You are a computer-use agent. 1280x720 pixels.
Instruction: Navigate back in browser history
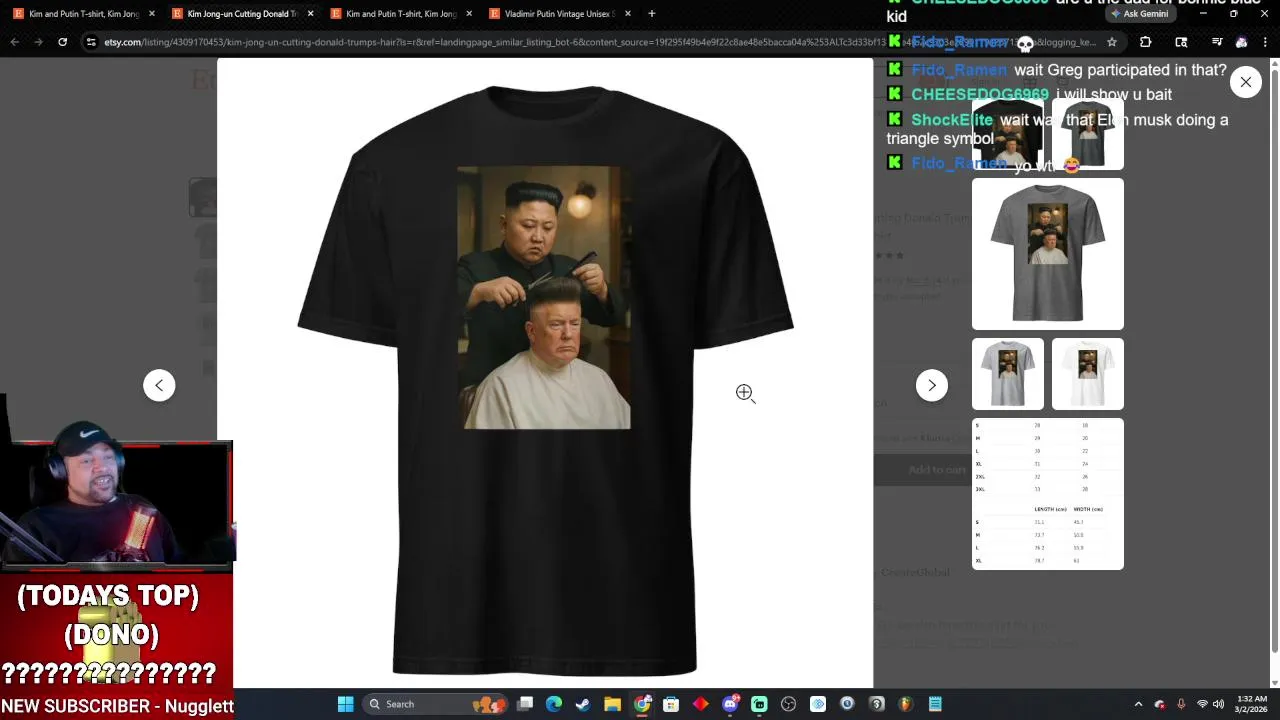[14, 42]
